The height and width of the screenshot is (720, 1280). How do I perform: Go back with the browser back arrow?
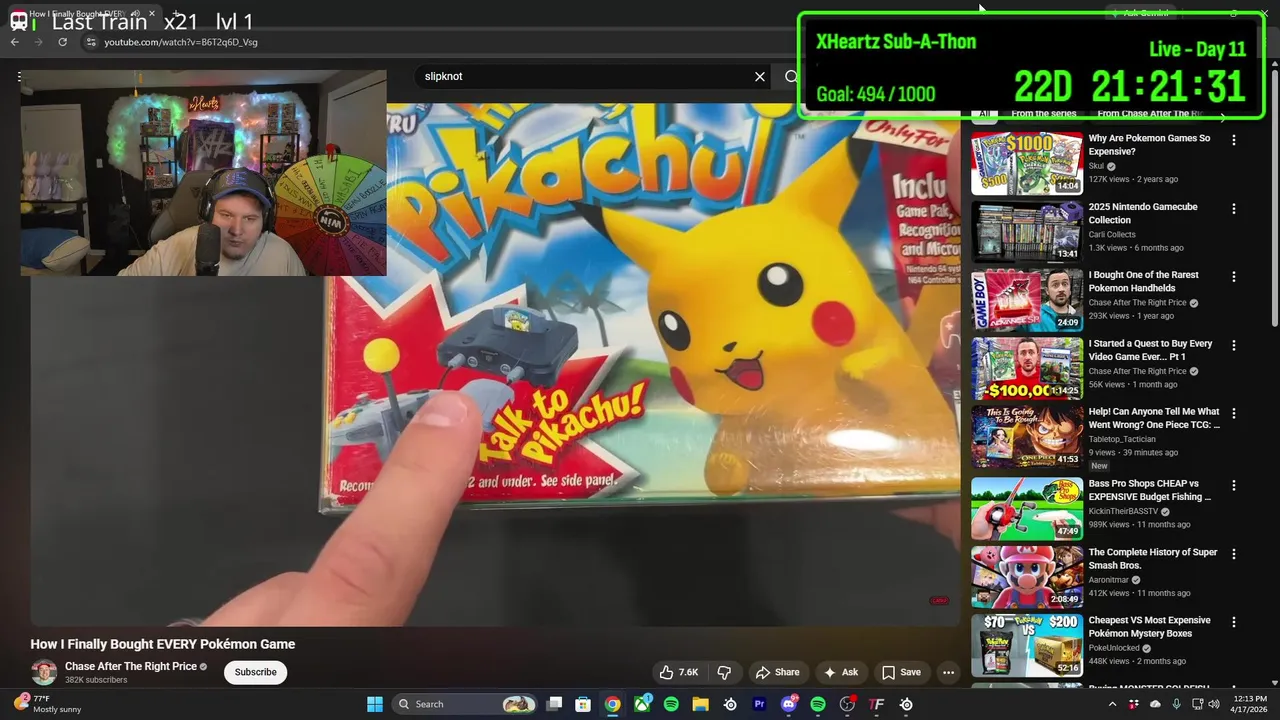[15, 42]
